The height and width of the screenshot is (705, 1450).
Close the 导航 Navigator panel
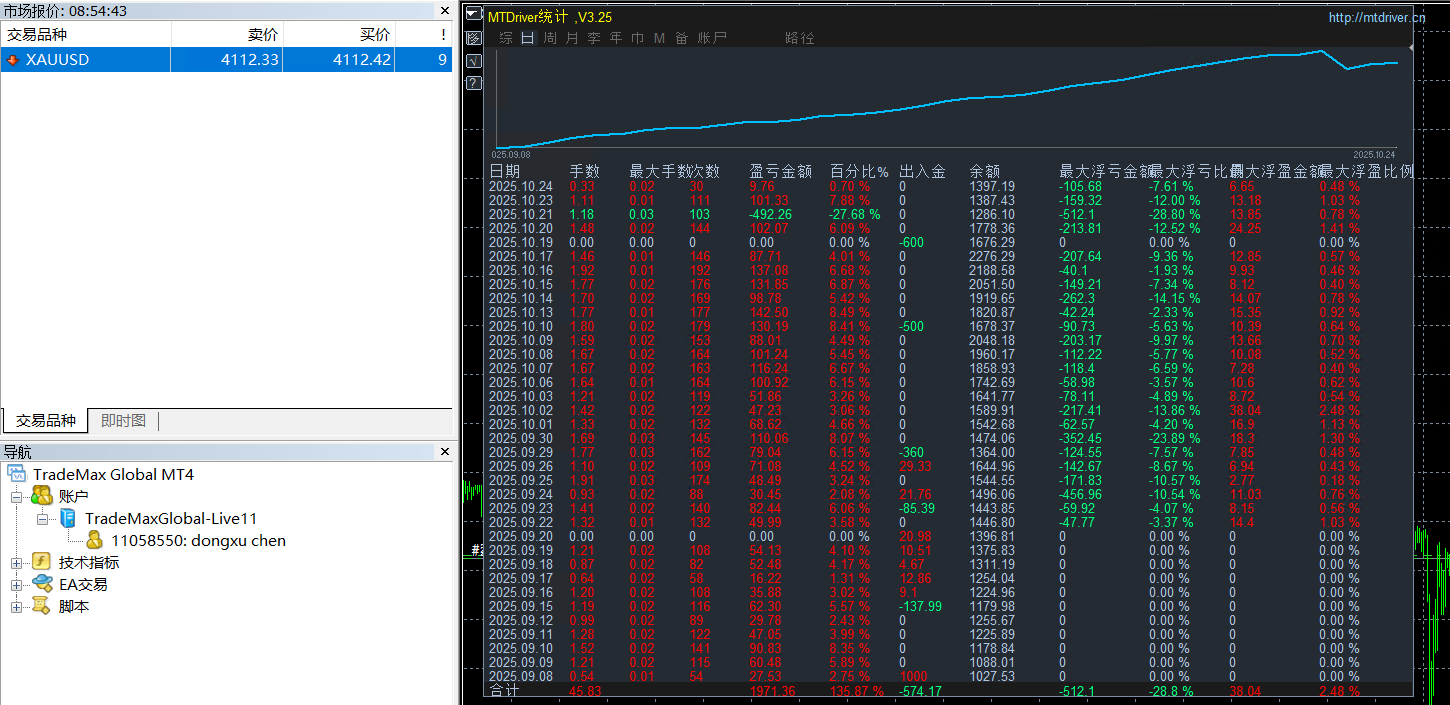445,452
